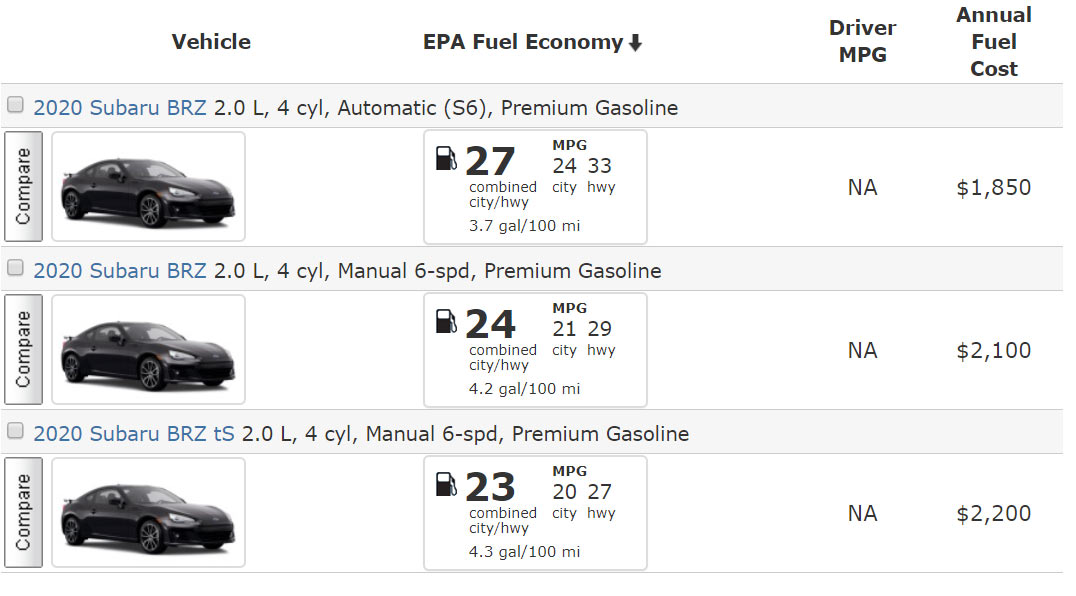The image size is (1076, 596).
Task: Open the 2020 Subaru BRZ tS link
Action: point(134,434)
